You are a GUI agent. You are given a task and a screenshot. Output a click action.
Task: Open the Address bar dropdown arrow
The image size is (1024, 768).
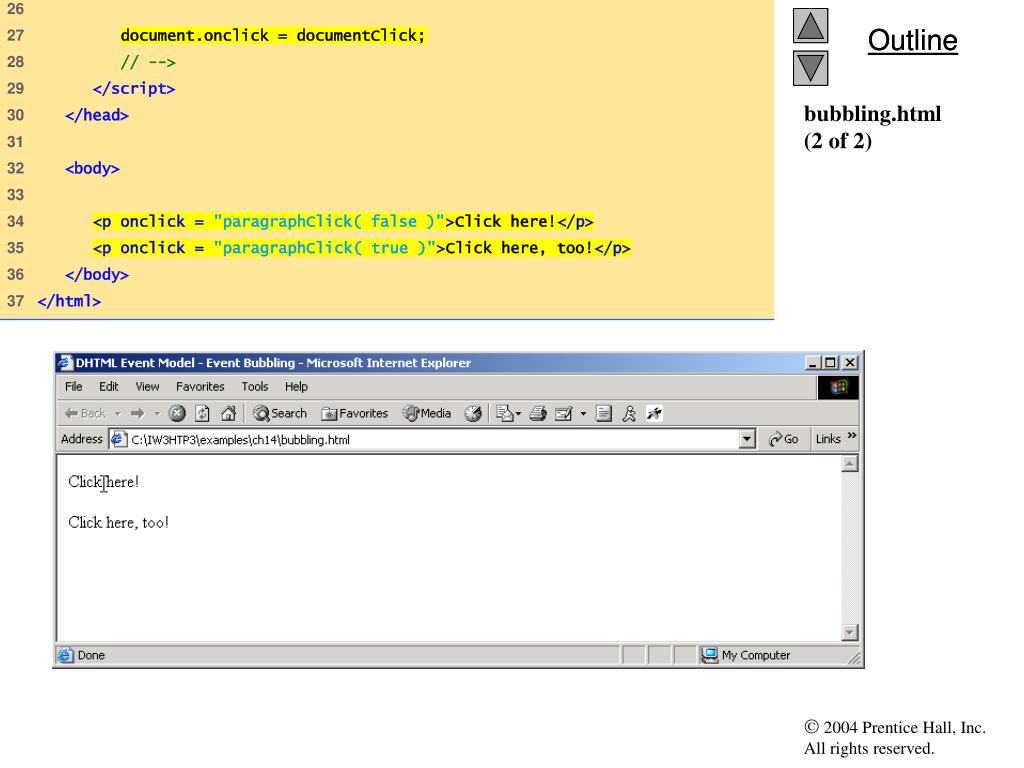[747, 439]
